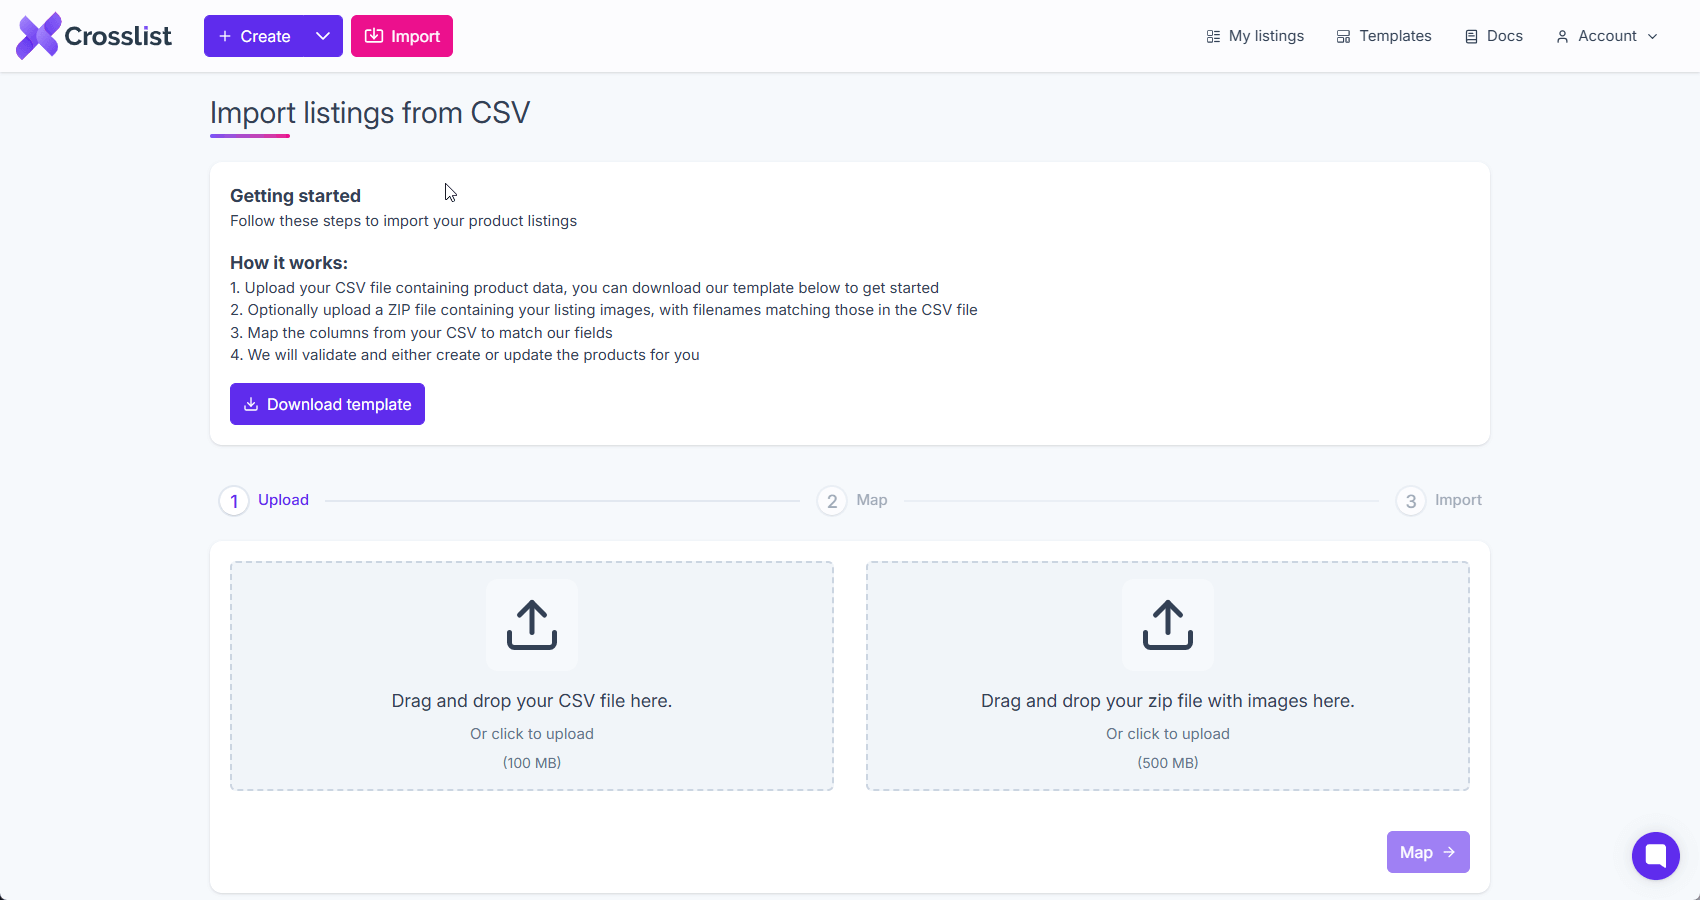Image resolution: width=1700 pixels, height=900 pixels.
Task: Click the Map step indicator
Action: click(x=831, y=500)
